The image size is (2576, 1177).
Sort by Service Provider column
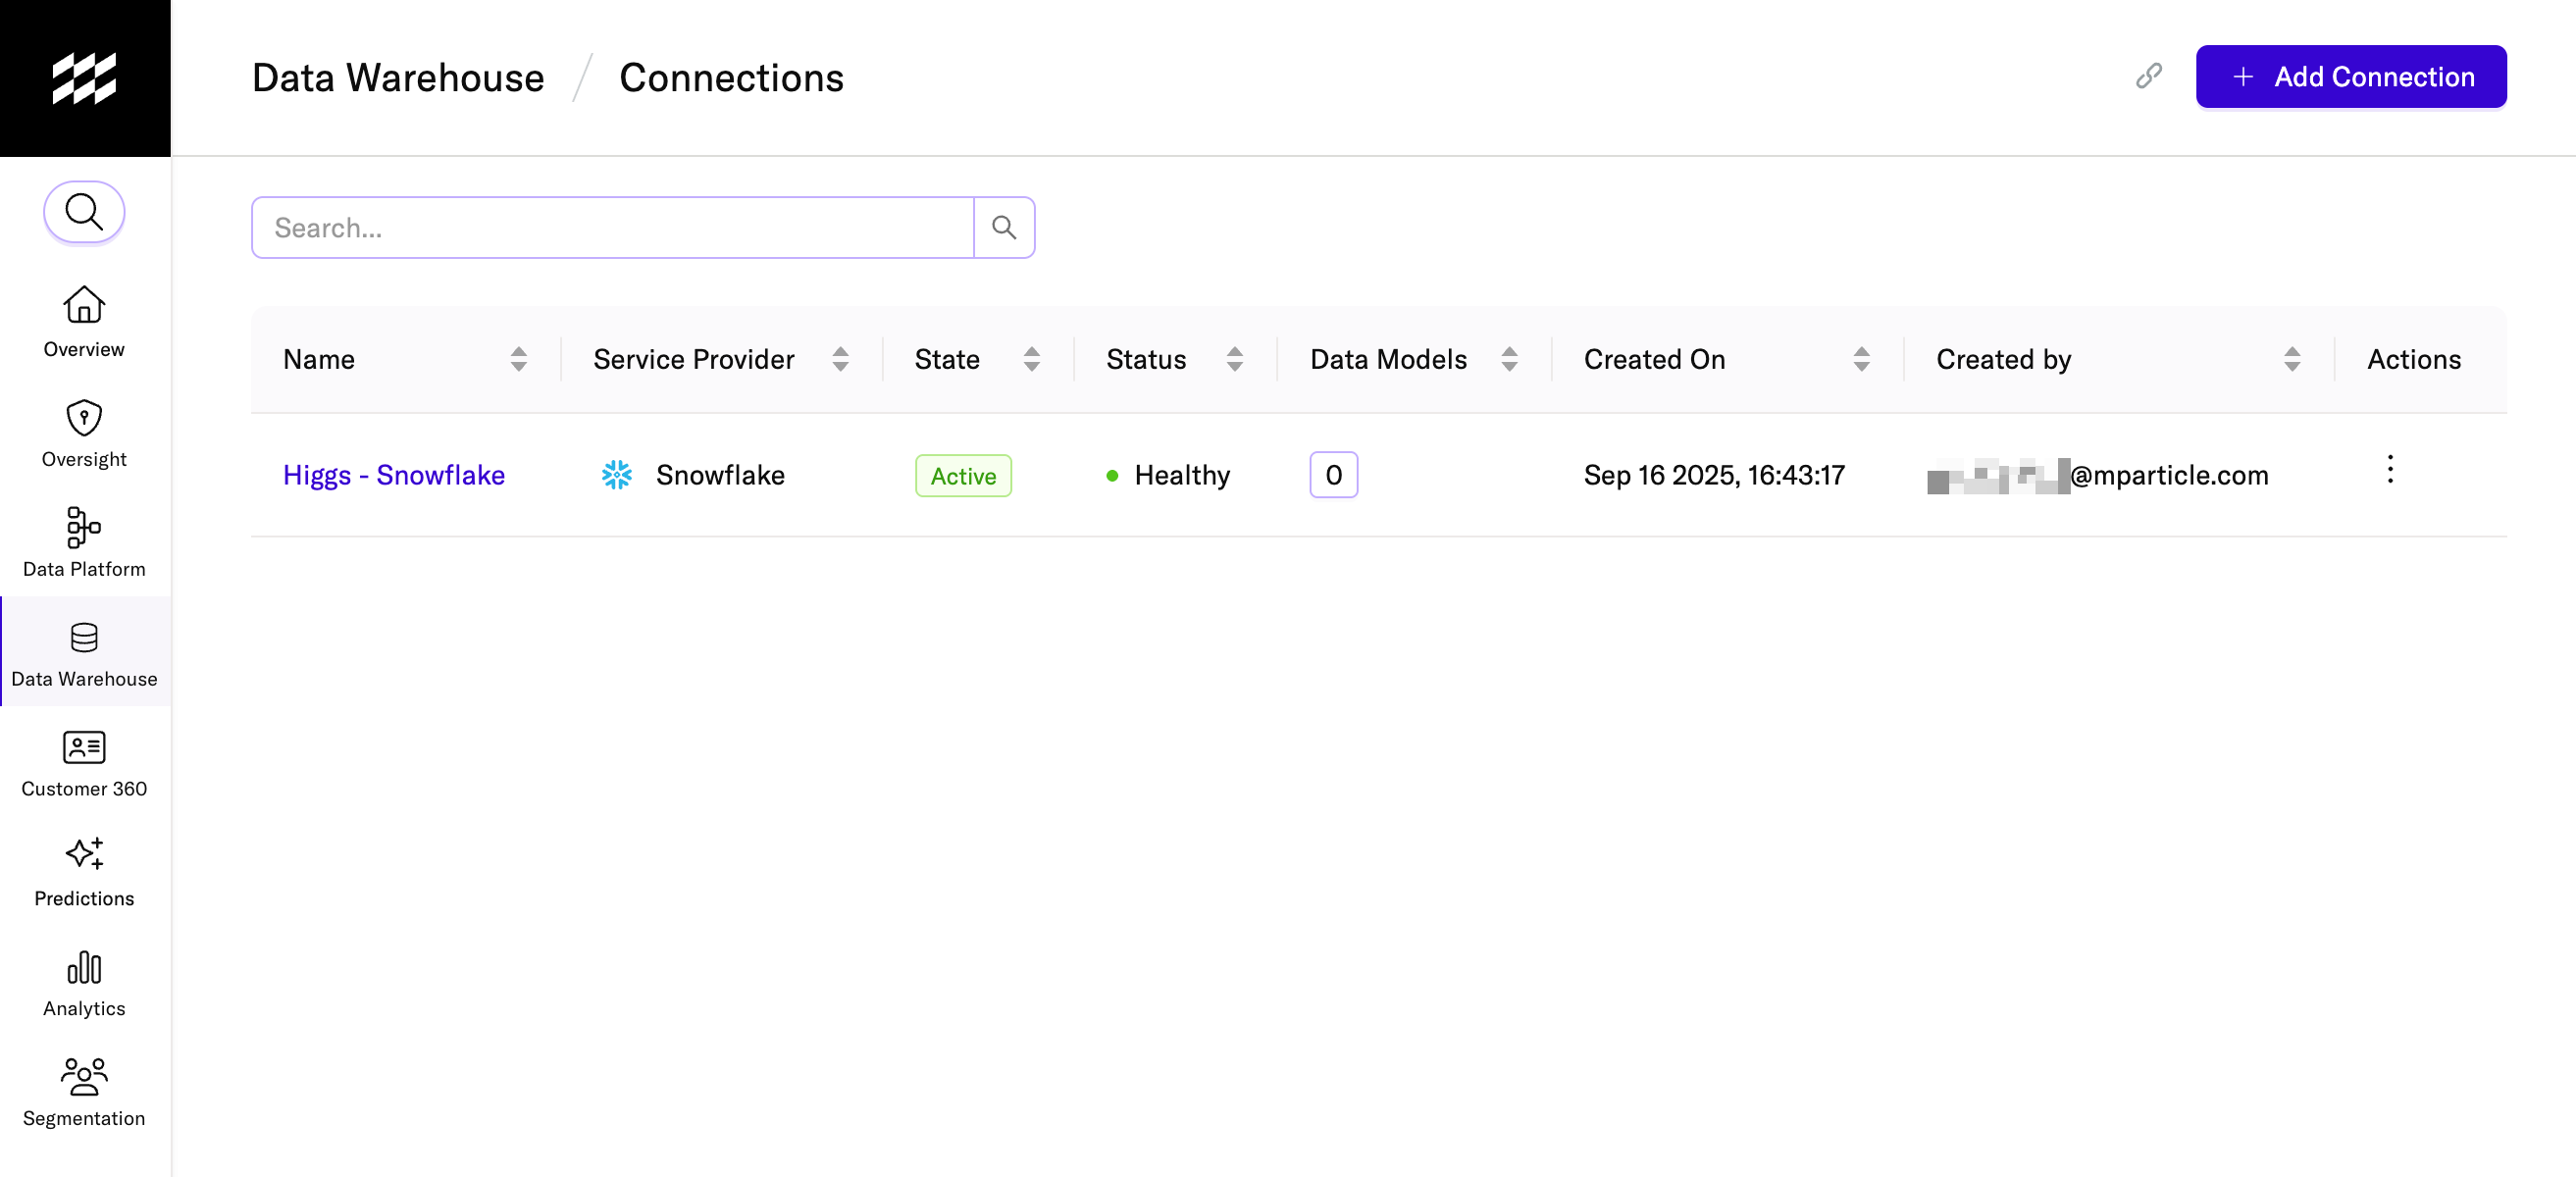840,359
